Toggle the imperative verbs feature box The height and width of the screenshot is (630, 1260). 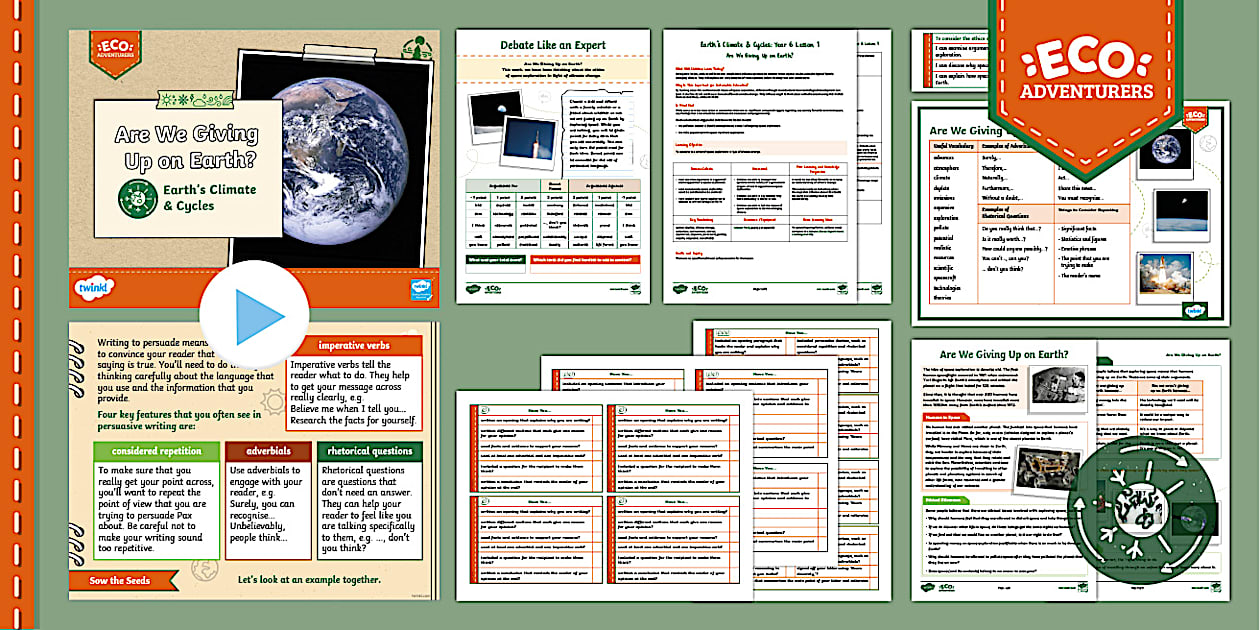(354, 345)
